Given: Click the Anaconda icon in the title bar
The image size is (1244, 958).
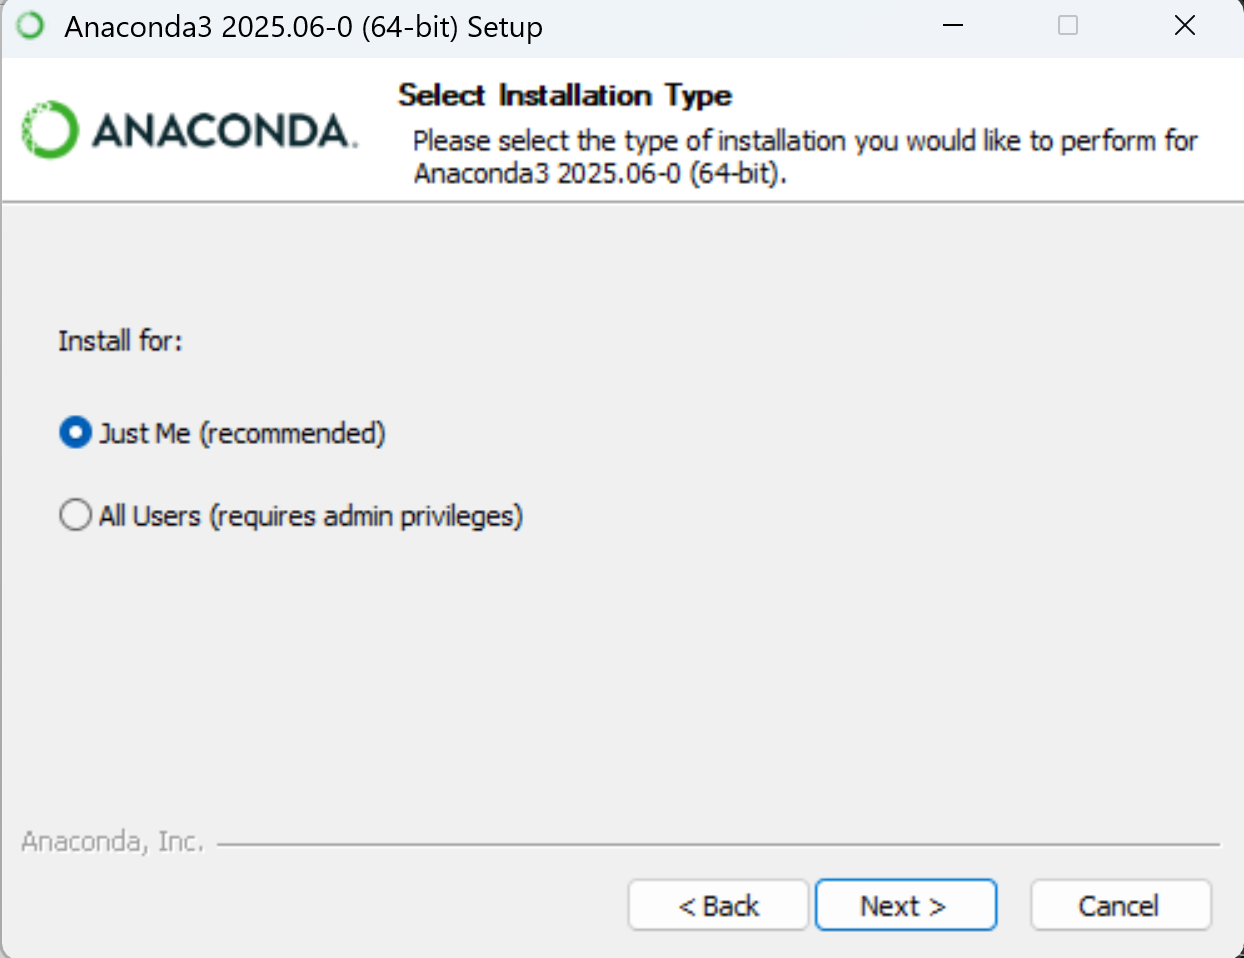Looking at the screenshot, I should click(x=31, y=26).
